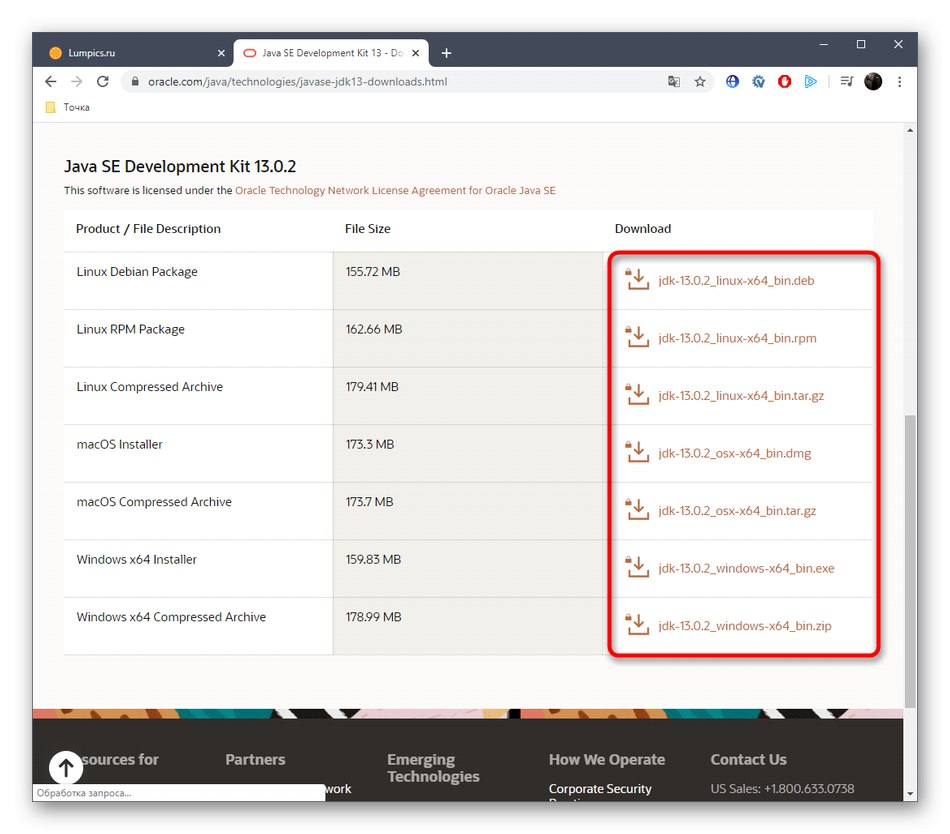Bookmark this page with the star

(x=700, y=81)
